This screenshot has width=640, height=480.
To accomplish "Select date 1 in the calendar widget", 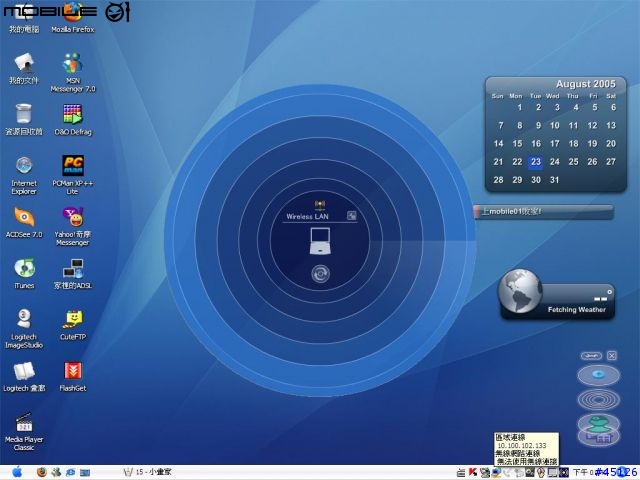I will tap(520, 107).
